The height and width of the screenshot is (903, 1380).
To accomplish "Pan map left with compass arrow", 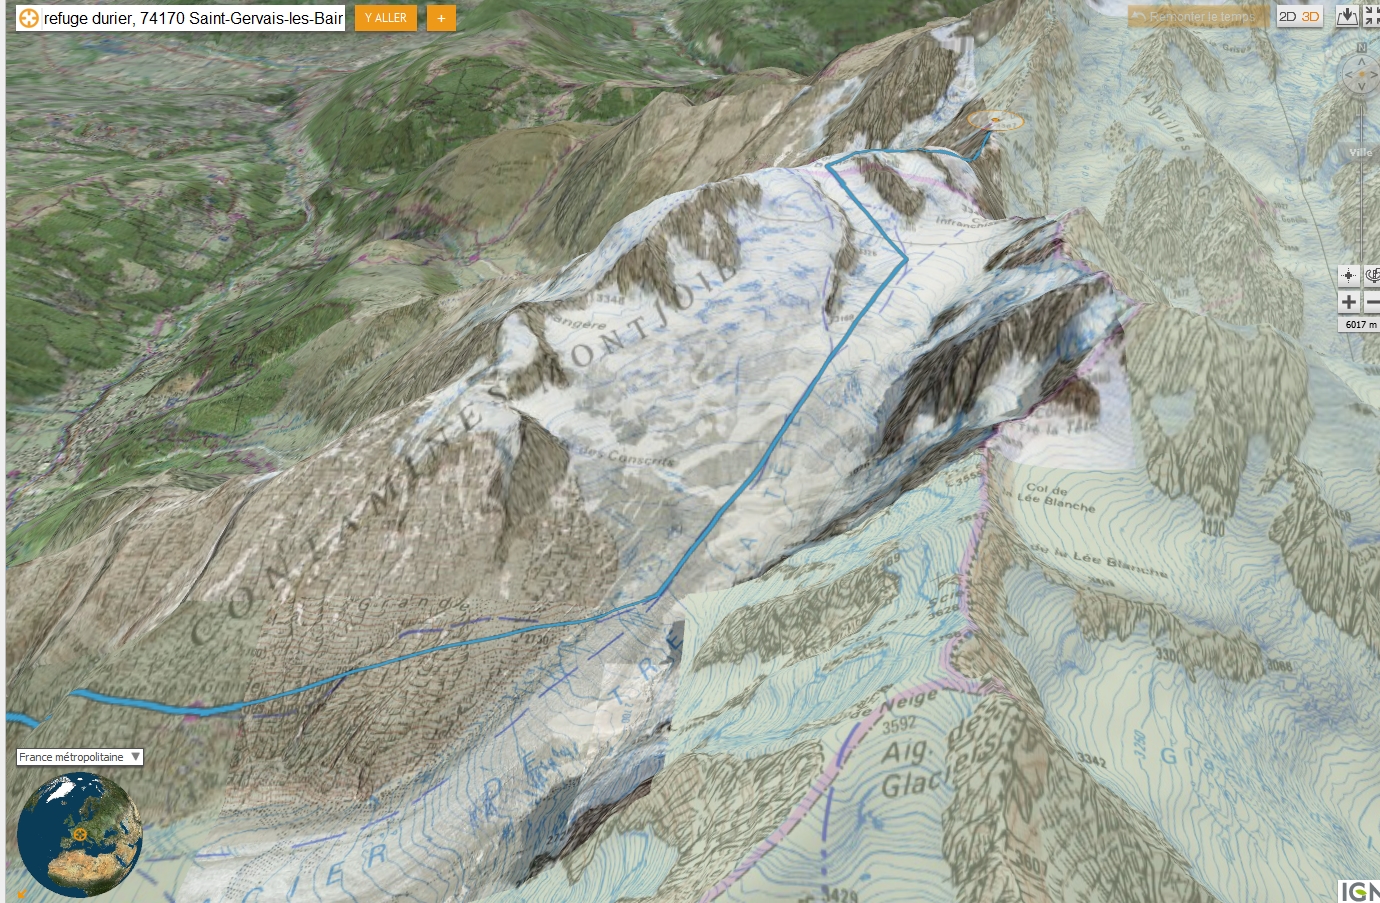I will [1348, 74].
